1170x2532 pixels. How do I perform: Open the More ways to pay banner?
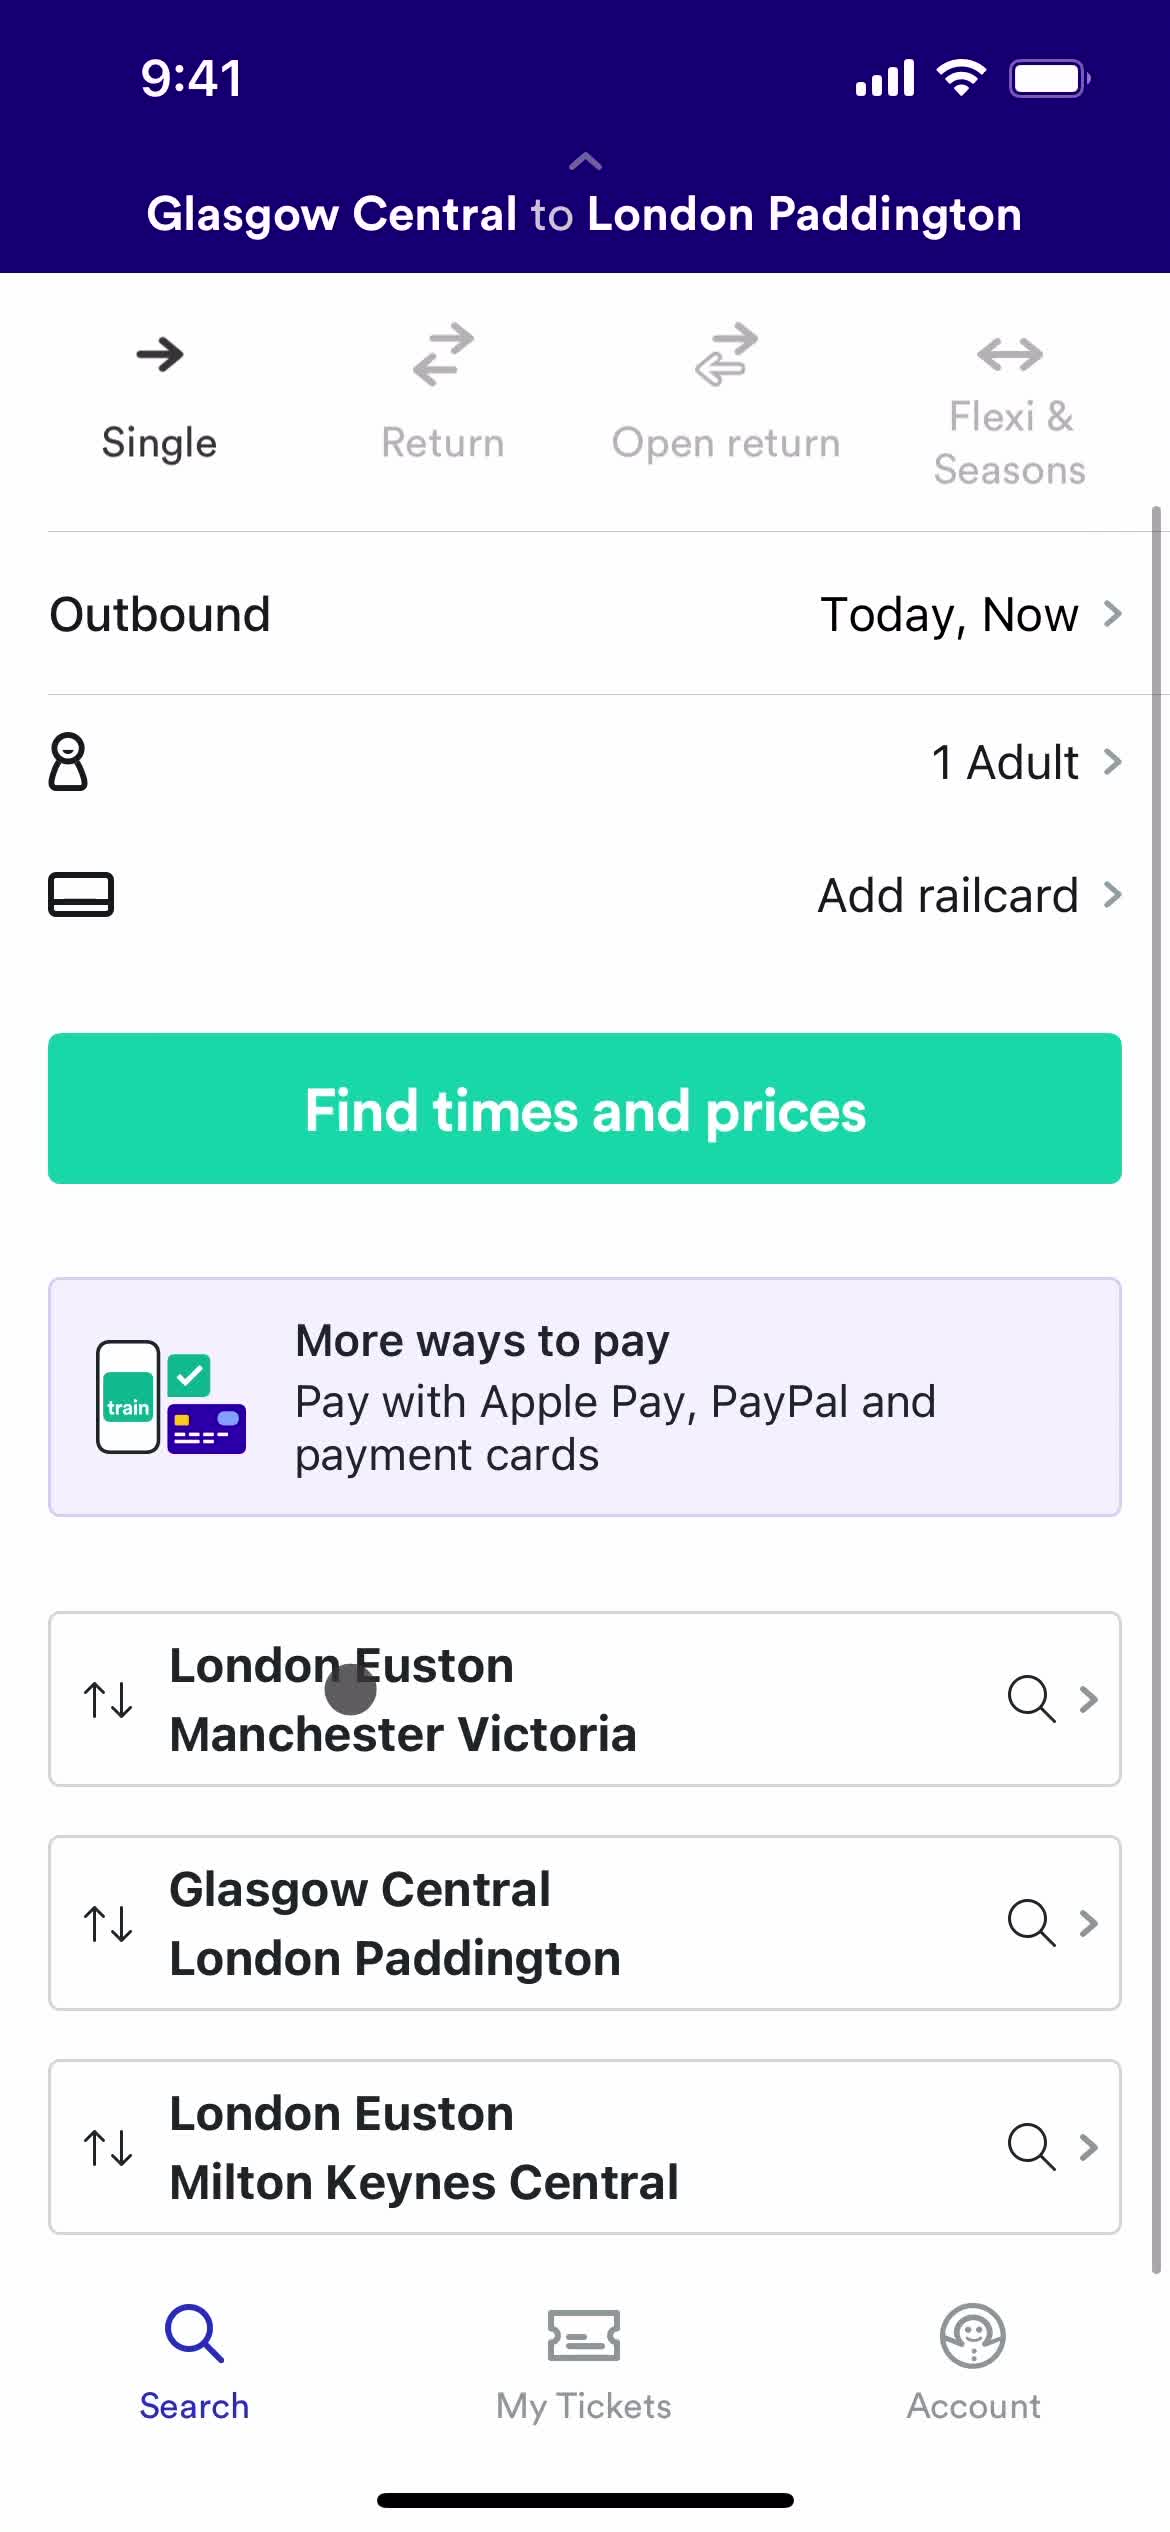point(585,1397)
